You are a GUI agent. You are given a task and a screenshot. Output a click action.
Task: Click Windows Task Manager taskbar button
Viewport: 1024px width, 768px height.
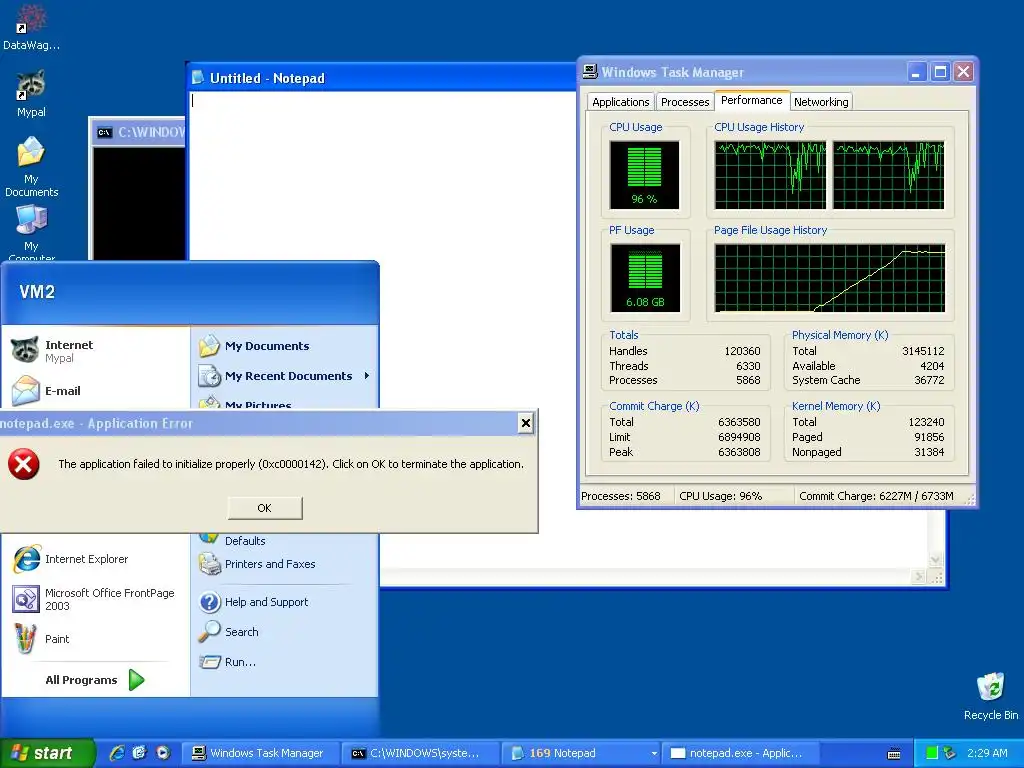click(259, 753)
